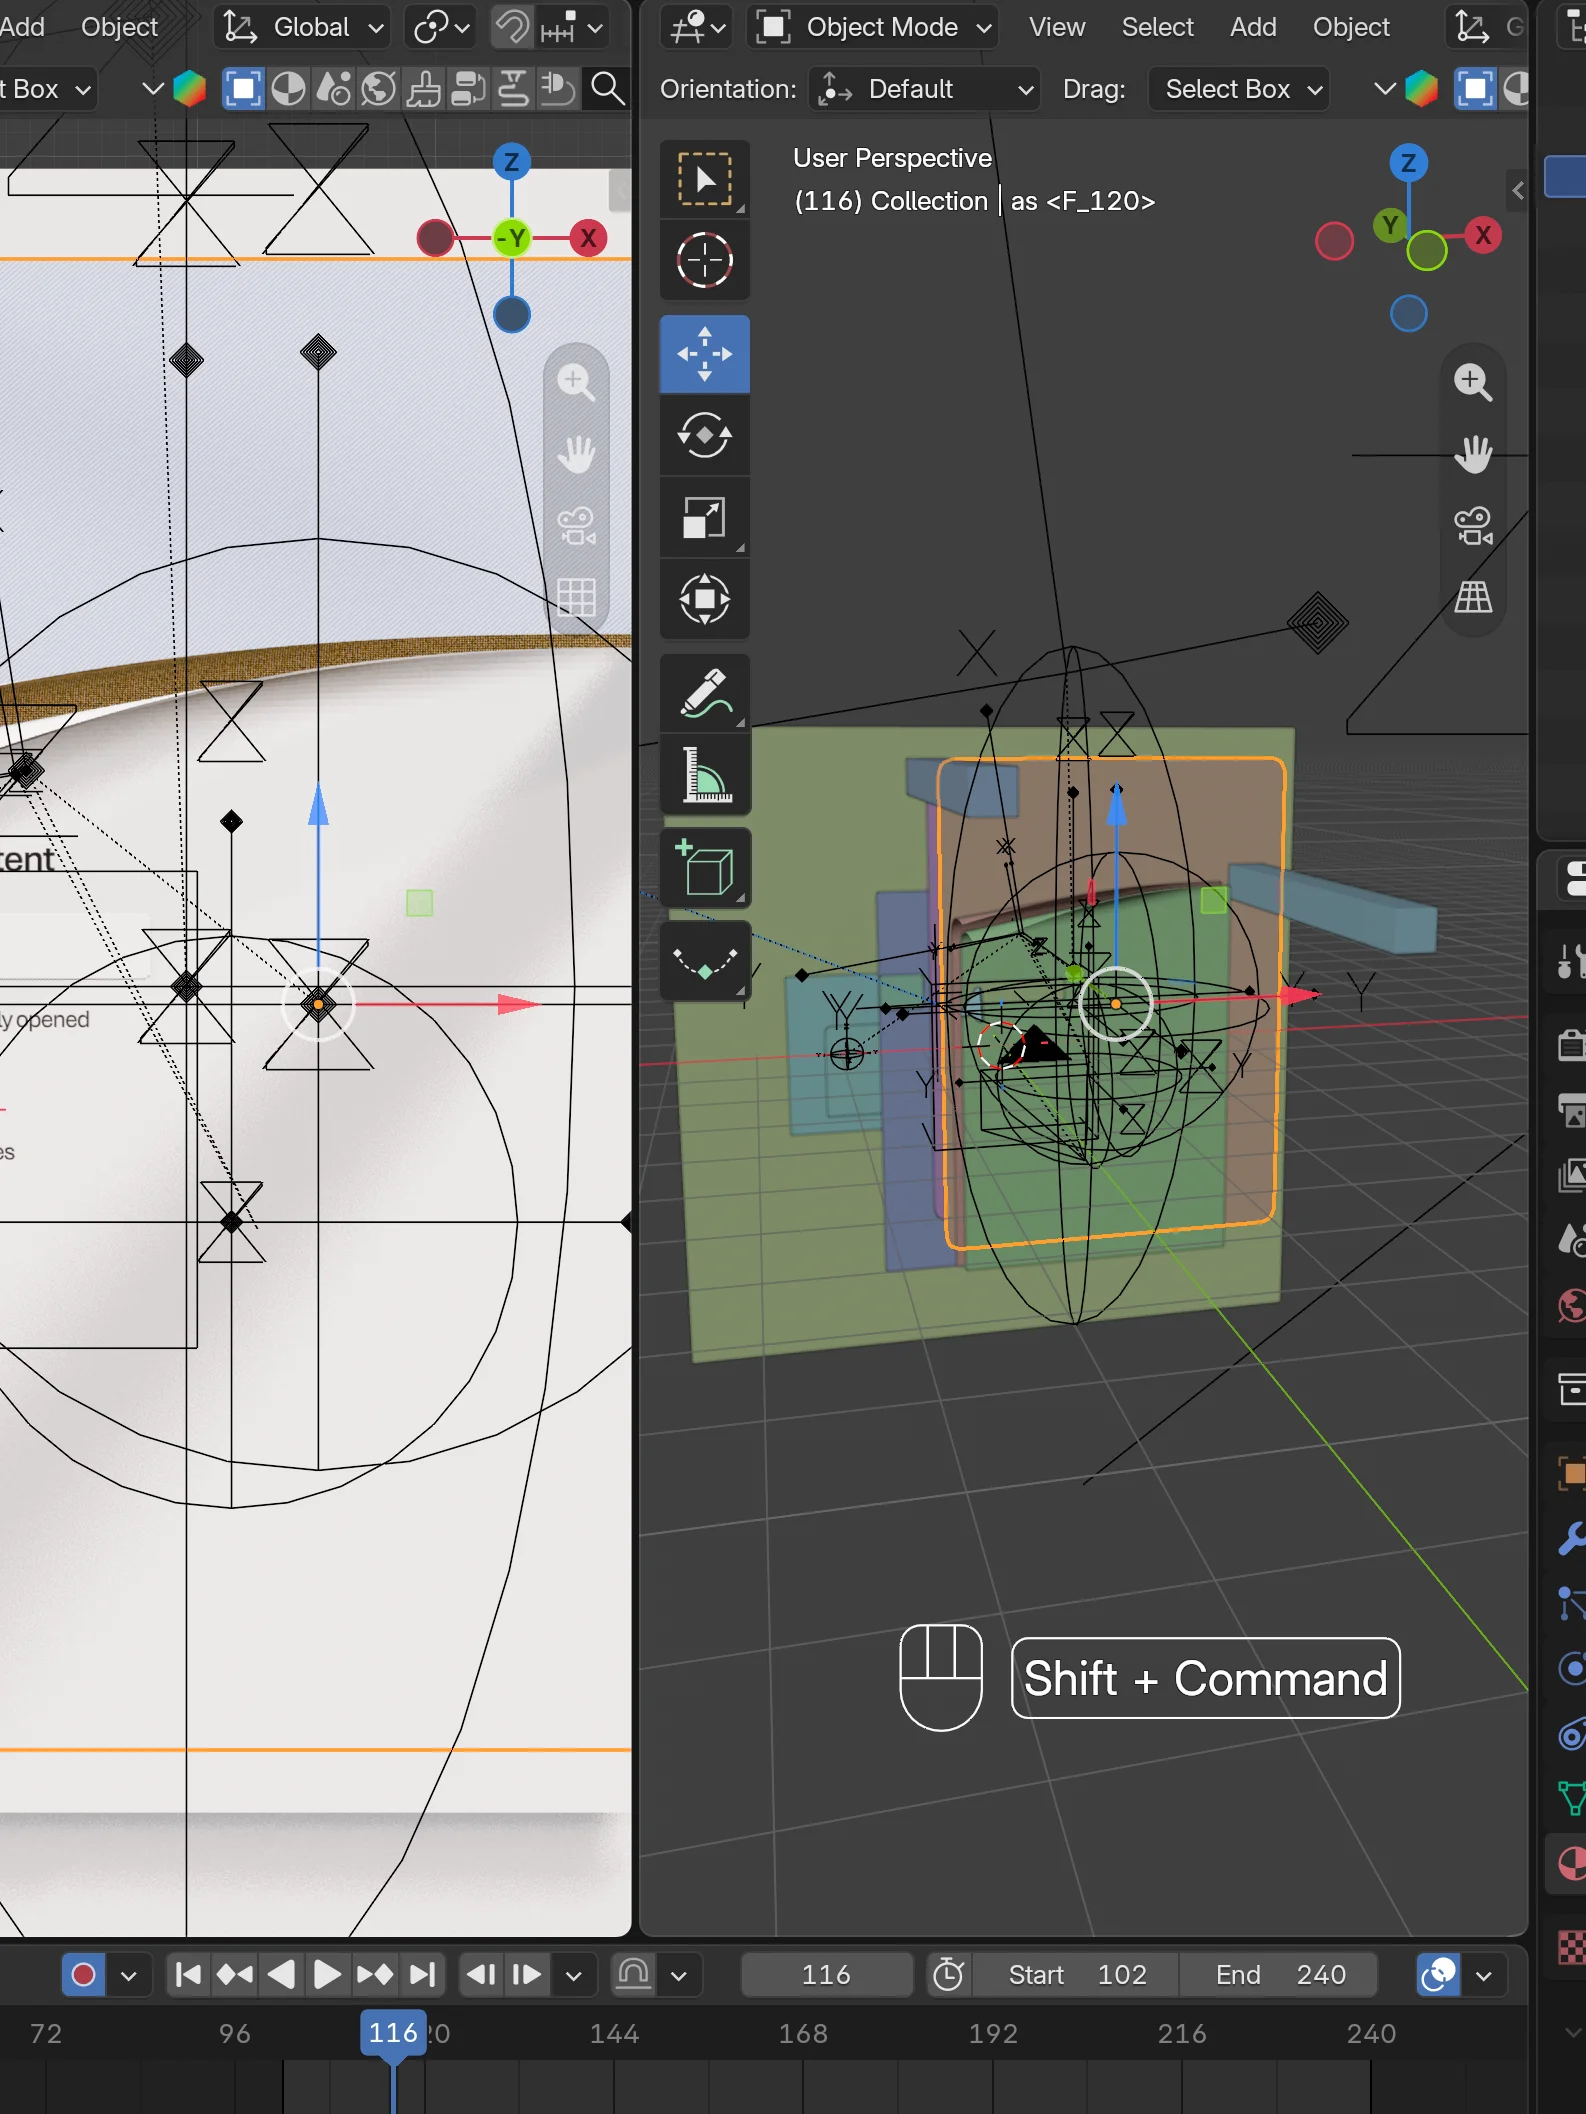Open the Select menu in the right viewport
The width and height of the screenshot is (1586, 2114).
pyautogui.click(x=1157, y=27)
